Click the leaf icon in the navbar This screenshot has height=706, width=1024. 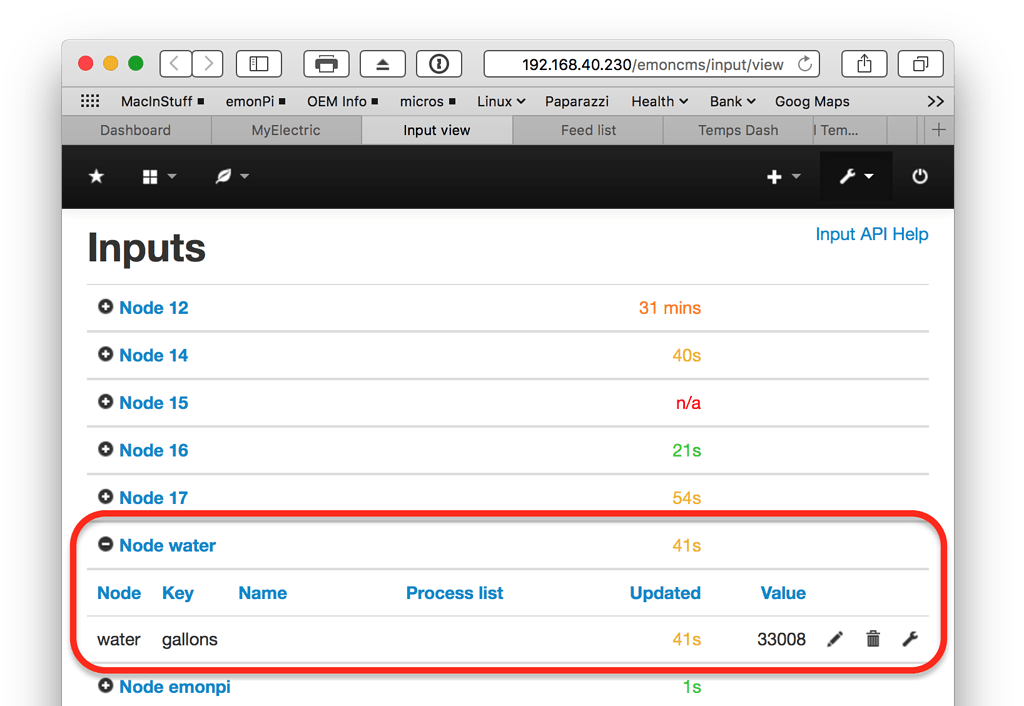(x=225, y=176)
